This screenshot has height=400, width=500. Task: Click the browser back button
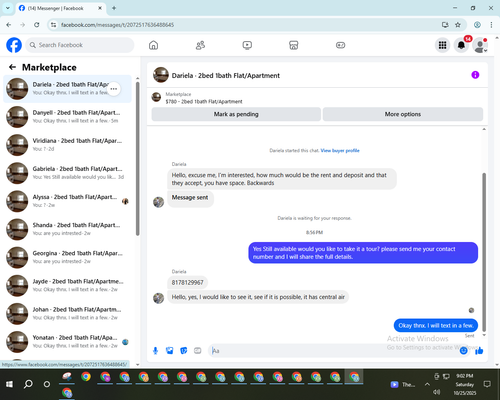(x=9, y=25)
